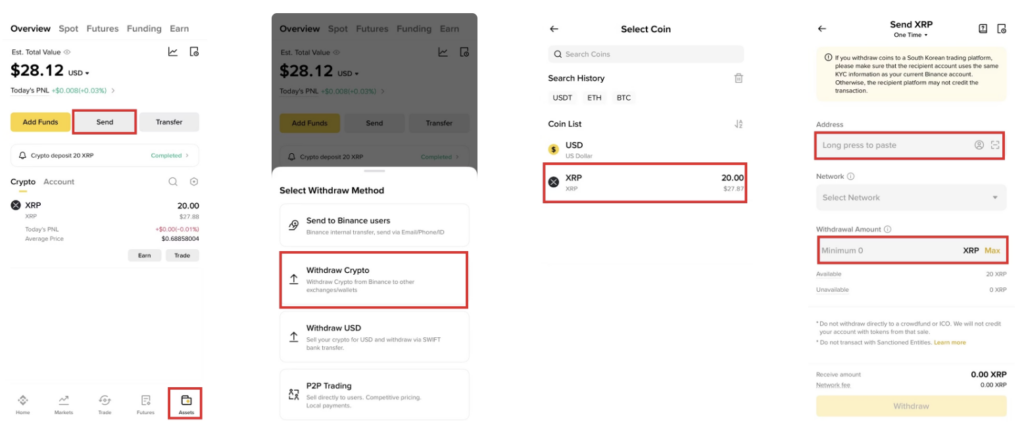Tap the XRP coin icon in the first screen asset list
The image size is (1024, 426).
coord(16,205)
